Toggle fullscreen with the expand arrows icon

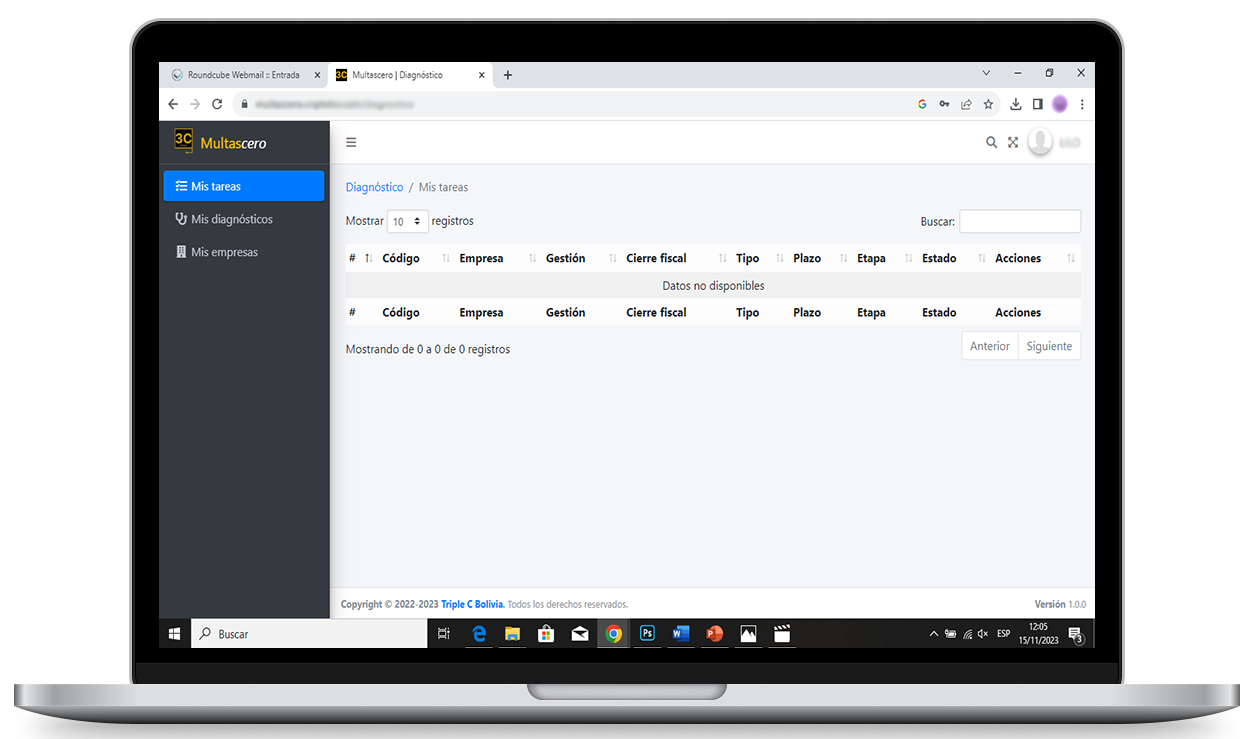(x=1013, y=143)
